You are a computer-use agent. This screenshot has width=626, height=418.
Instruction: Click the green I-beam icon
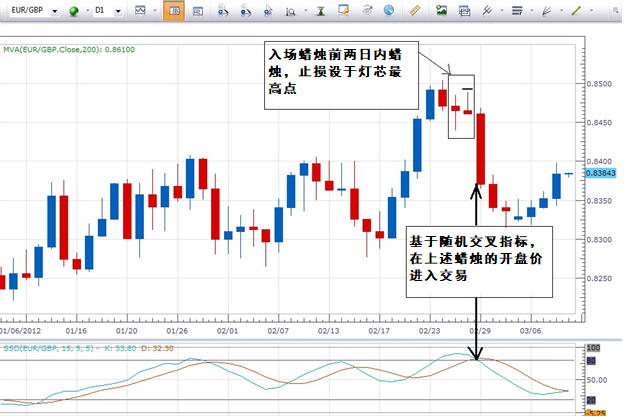coord(321,11)
